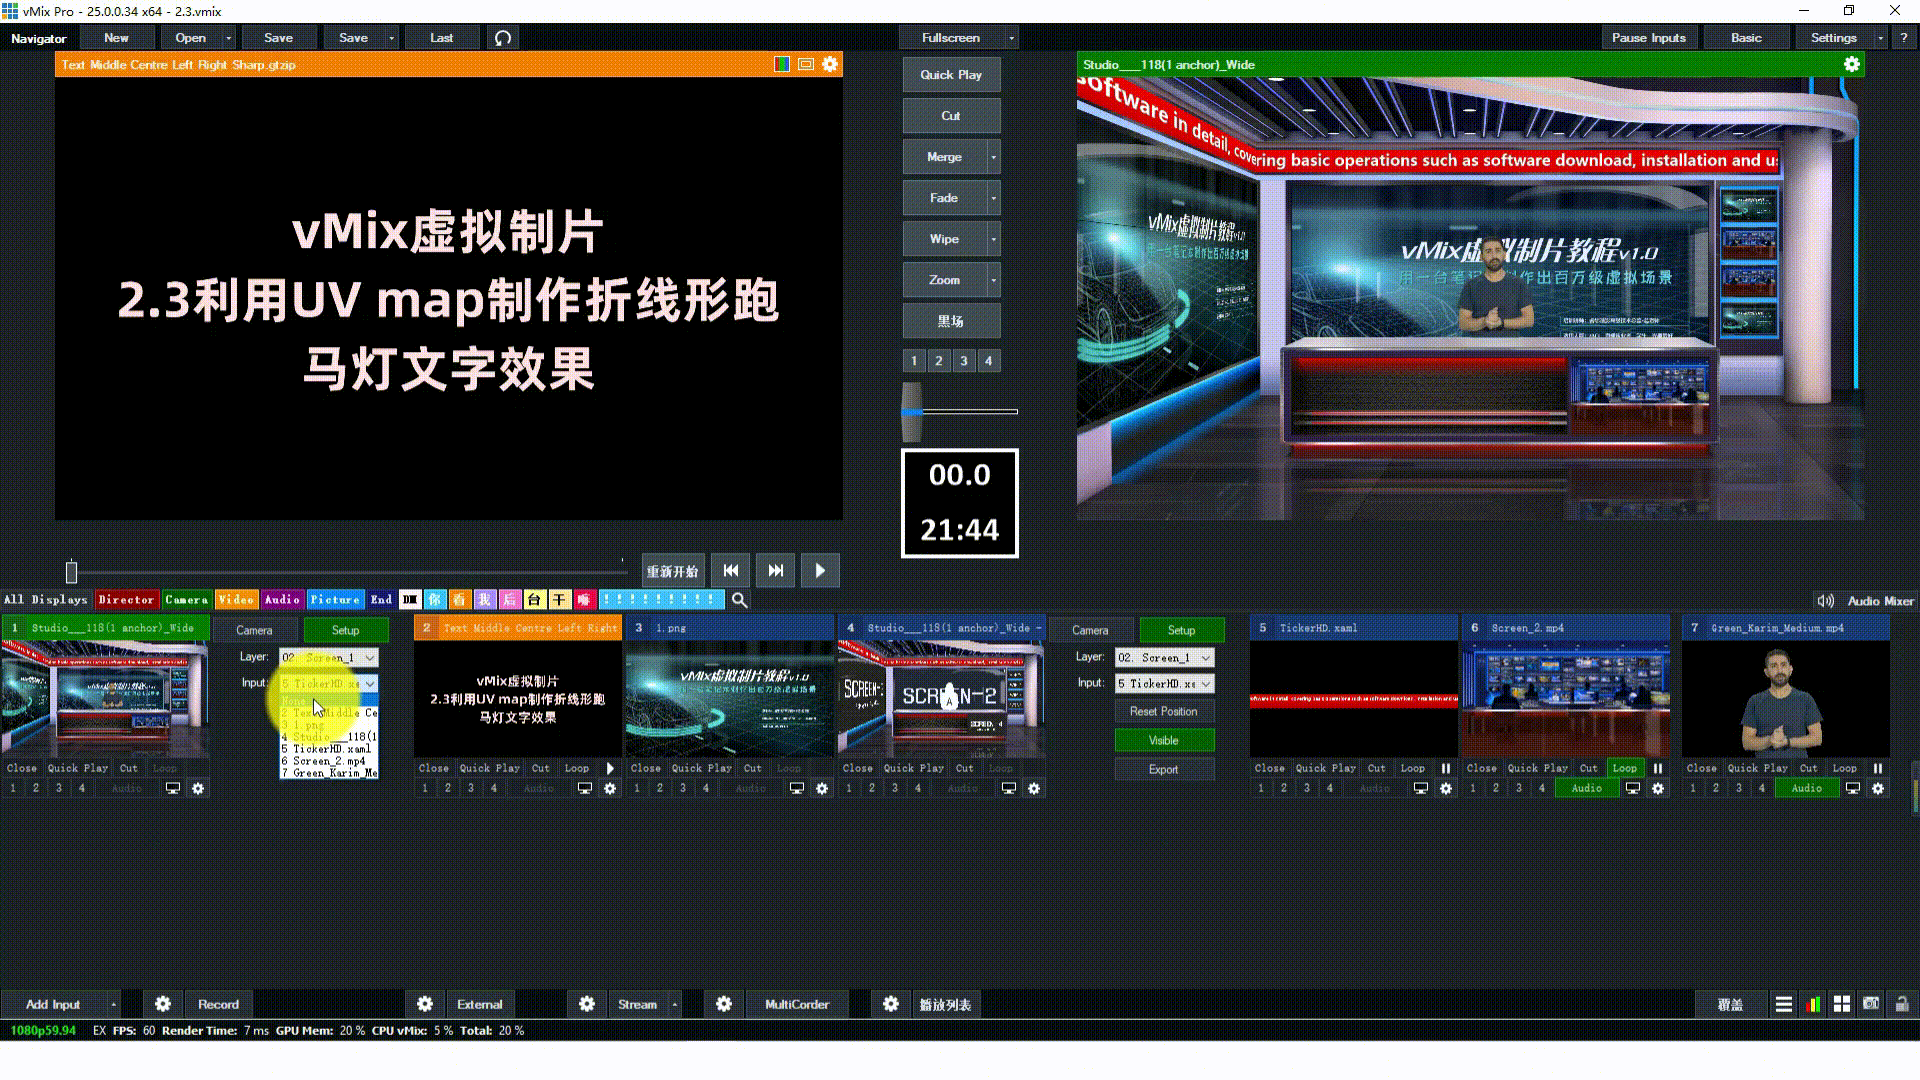Click the list view icon in bottom bar
This screenshot has height=1080, width=1920.
click(x=1784, y=1004)
